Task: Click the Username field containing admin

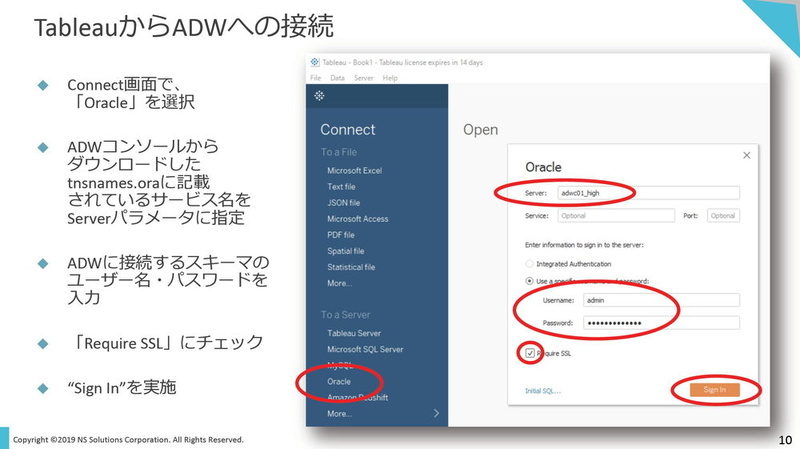Action: [661, 300]
